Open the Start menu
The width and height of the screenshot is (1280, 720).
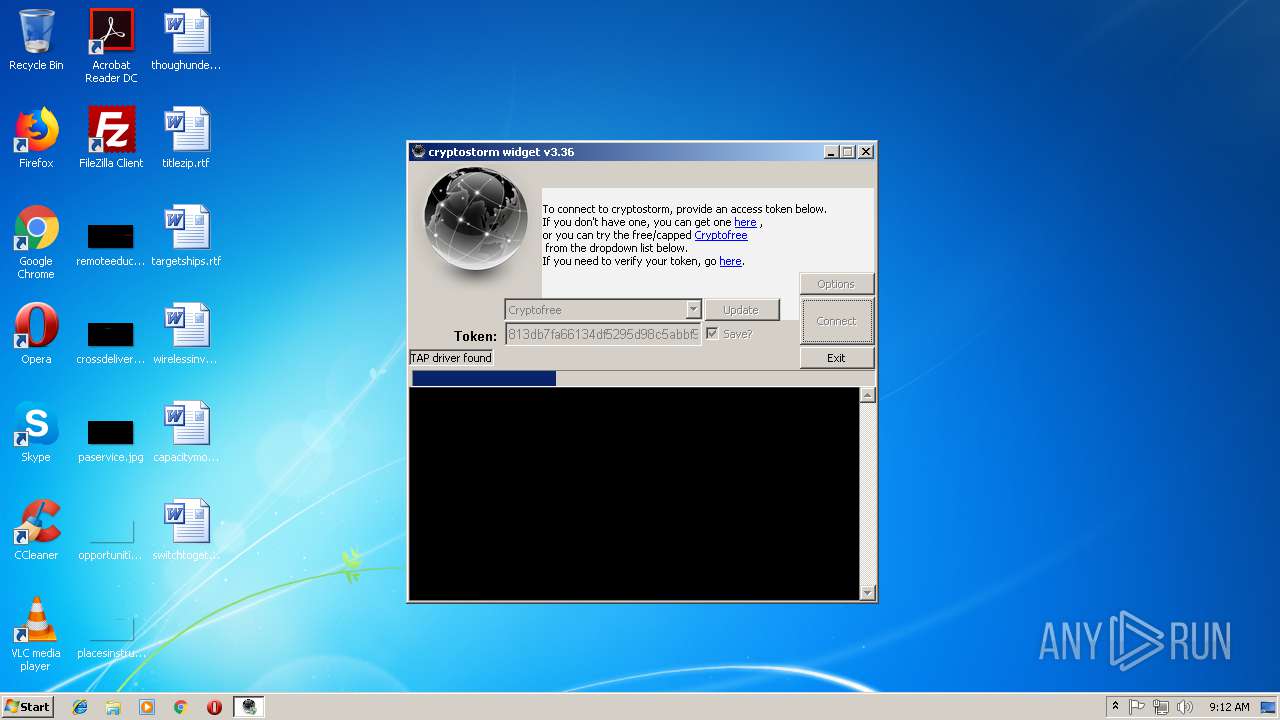coord(28,707)
